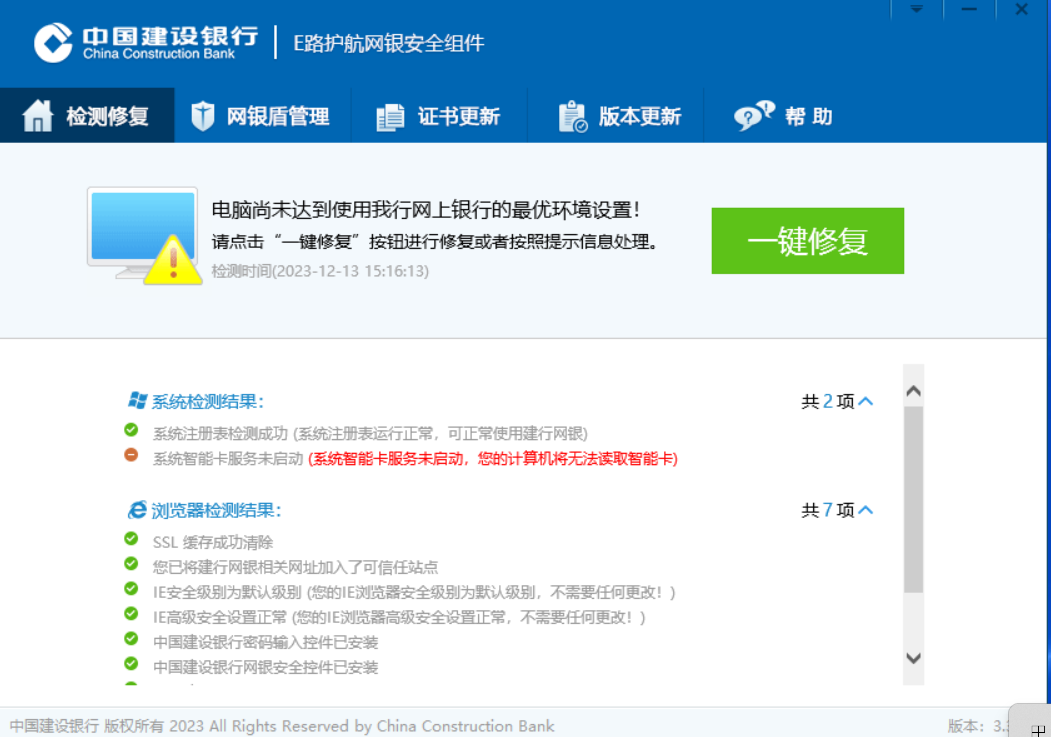The width and height of the screenshot is (1051, 737).
Task: Click the certificate document icon for 证书更新
Action: pos(389,117)
